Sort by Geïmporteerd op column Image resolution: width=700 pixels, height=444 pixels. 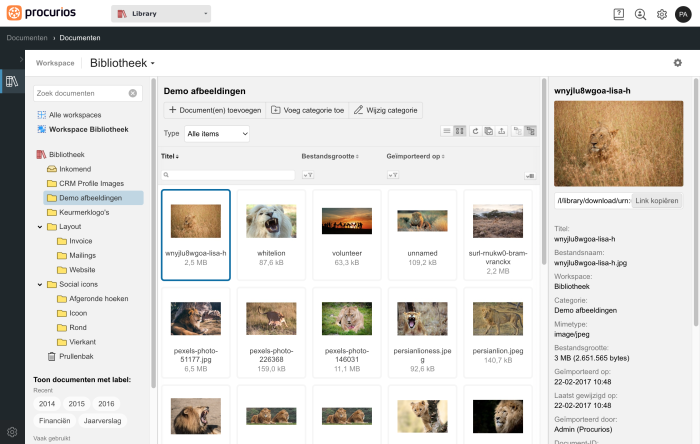[415, 156]
